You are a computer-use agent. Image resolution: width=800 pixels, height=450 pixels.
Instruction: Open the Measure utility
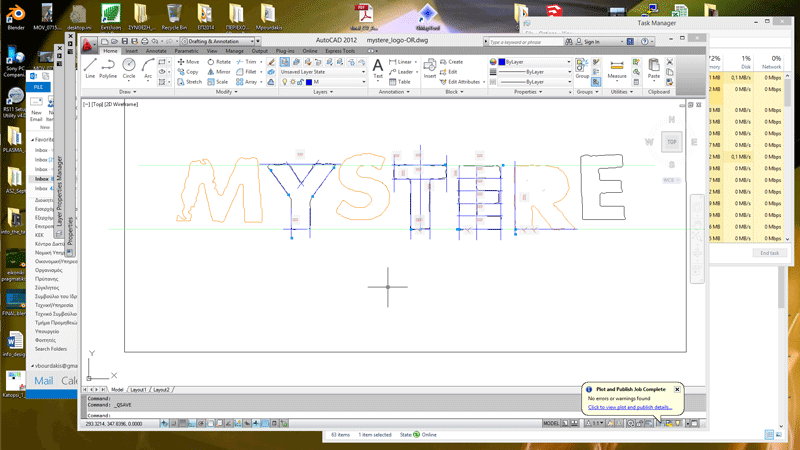tap(617, 67)
